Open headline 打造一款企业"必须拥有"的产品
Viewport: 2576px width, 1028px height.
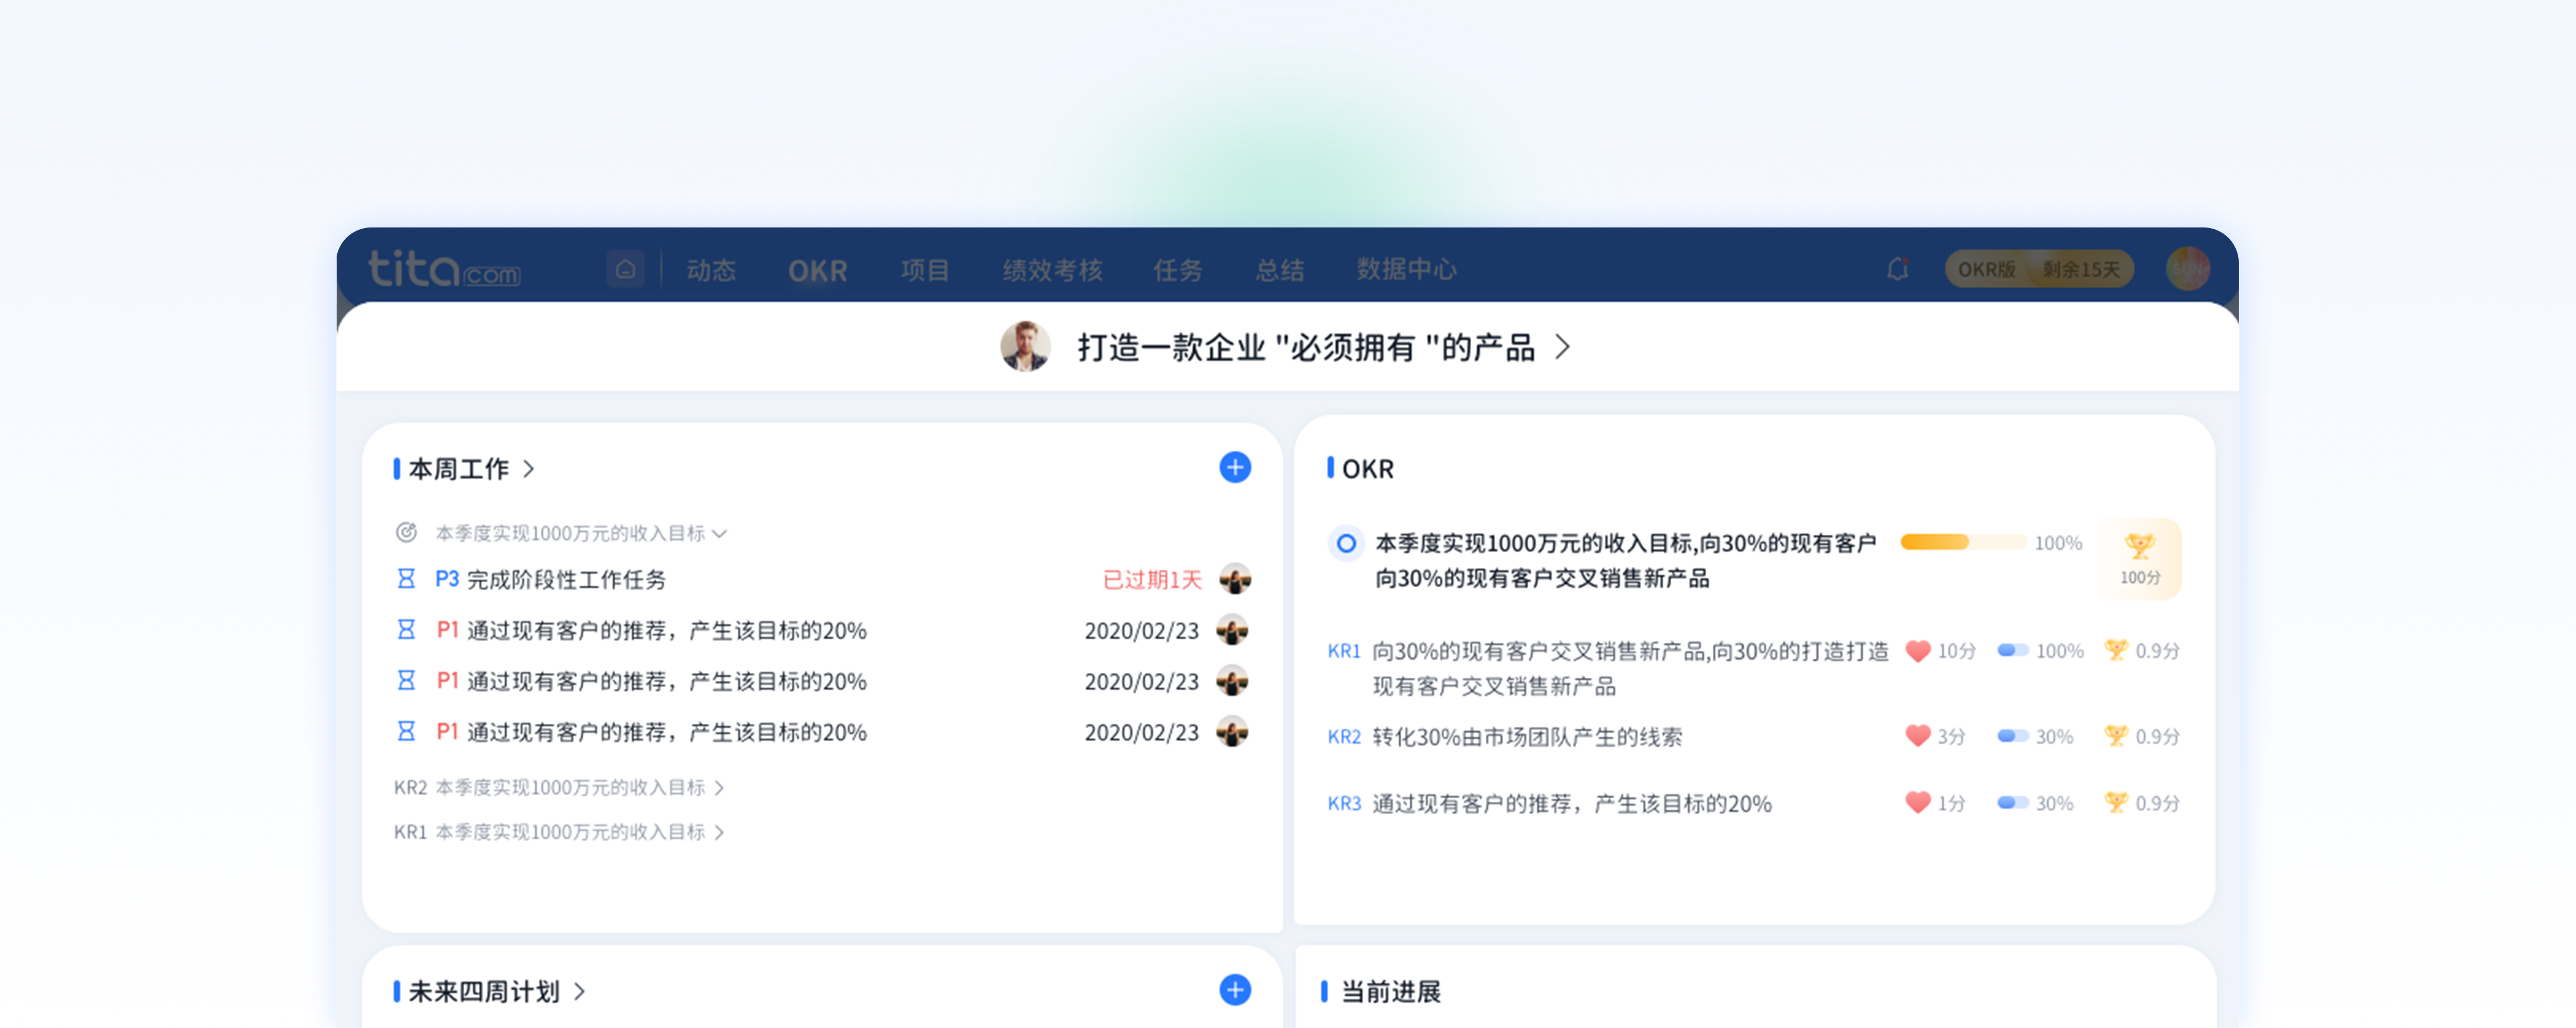point(1305,347)
